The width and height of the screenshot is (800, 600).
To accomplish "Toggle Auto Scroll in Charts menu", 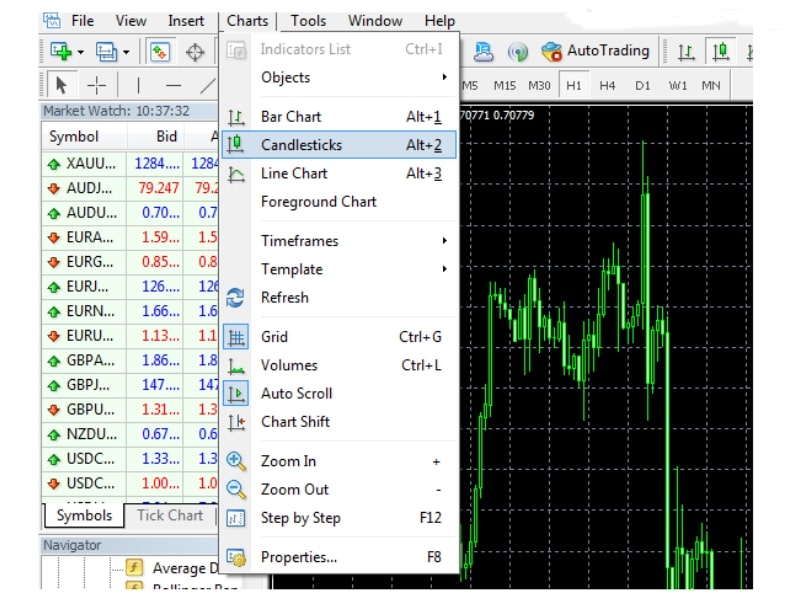I will 296,394.
